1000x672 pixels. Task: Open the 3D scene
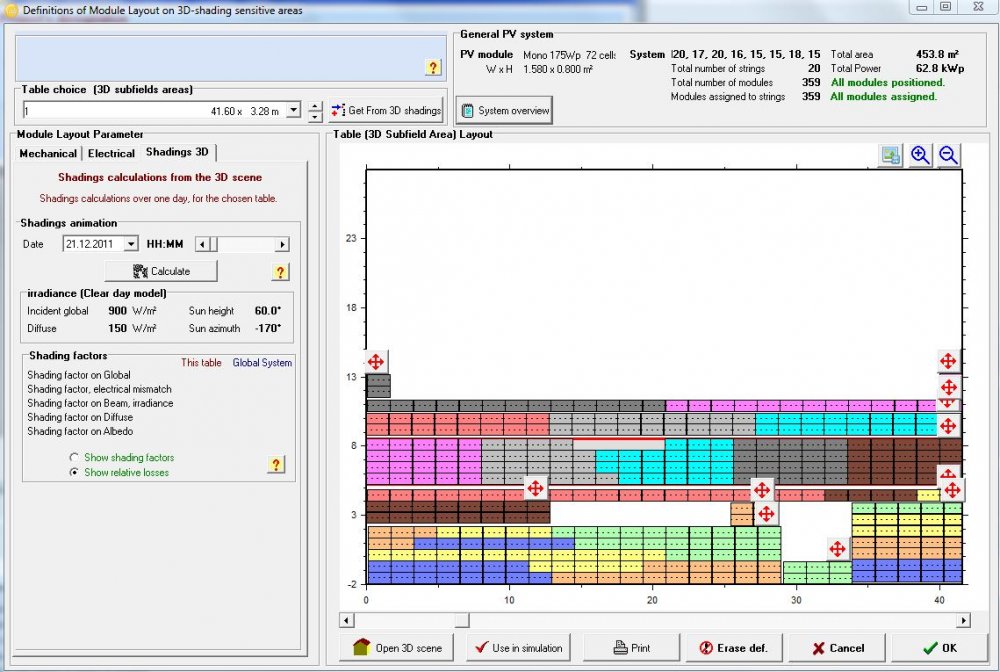(396, 647)
